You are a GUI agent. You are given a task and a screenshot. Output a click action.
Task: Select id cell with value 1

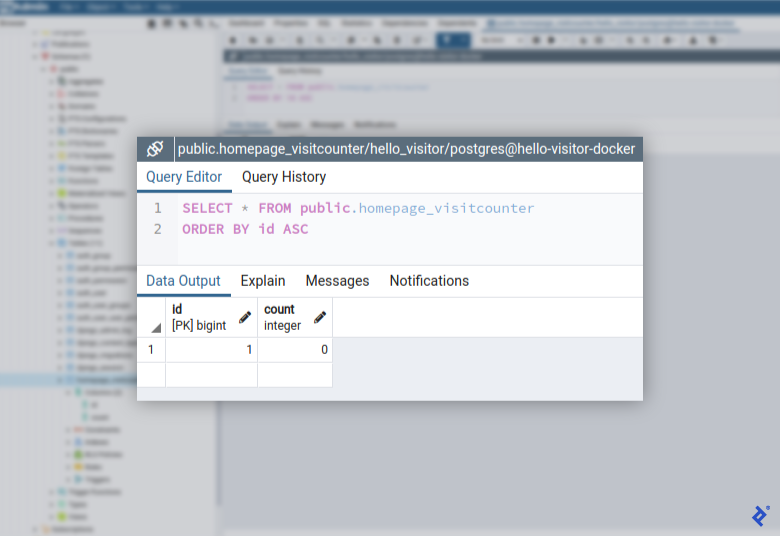tap(211, 350)
